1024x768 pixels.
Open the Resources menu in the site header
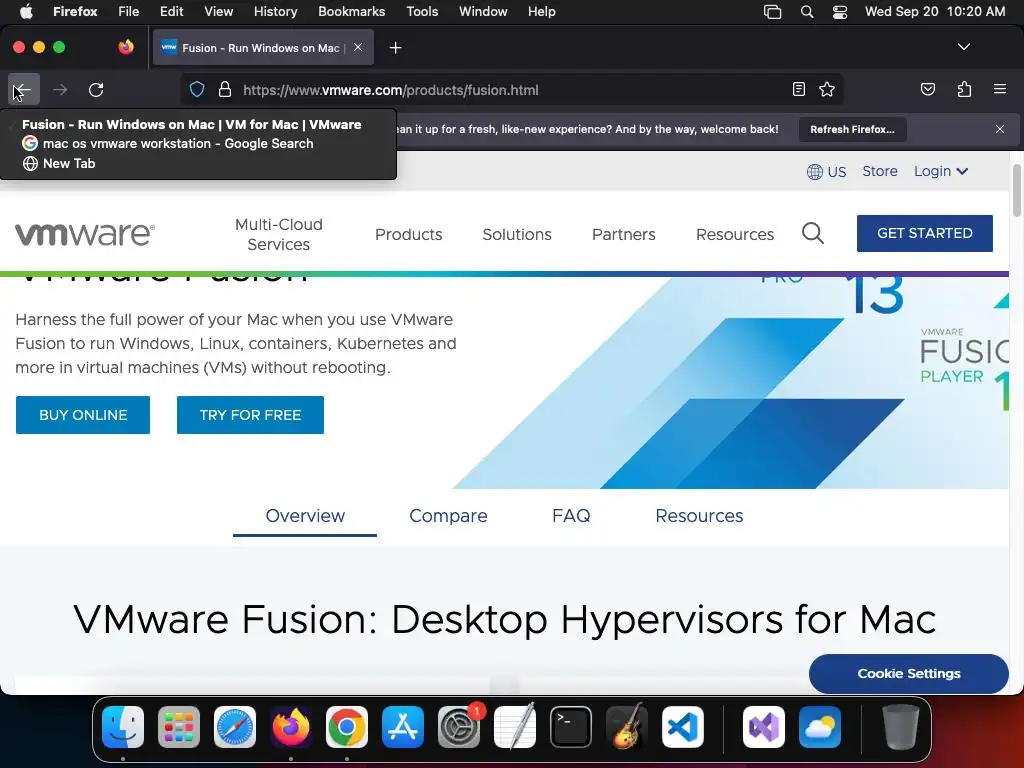735,234
